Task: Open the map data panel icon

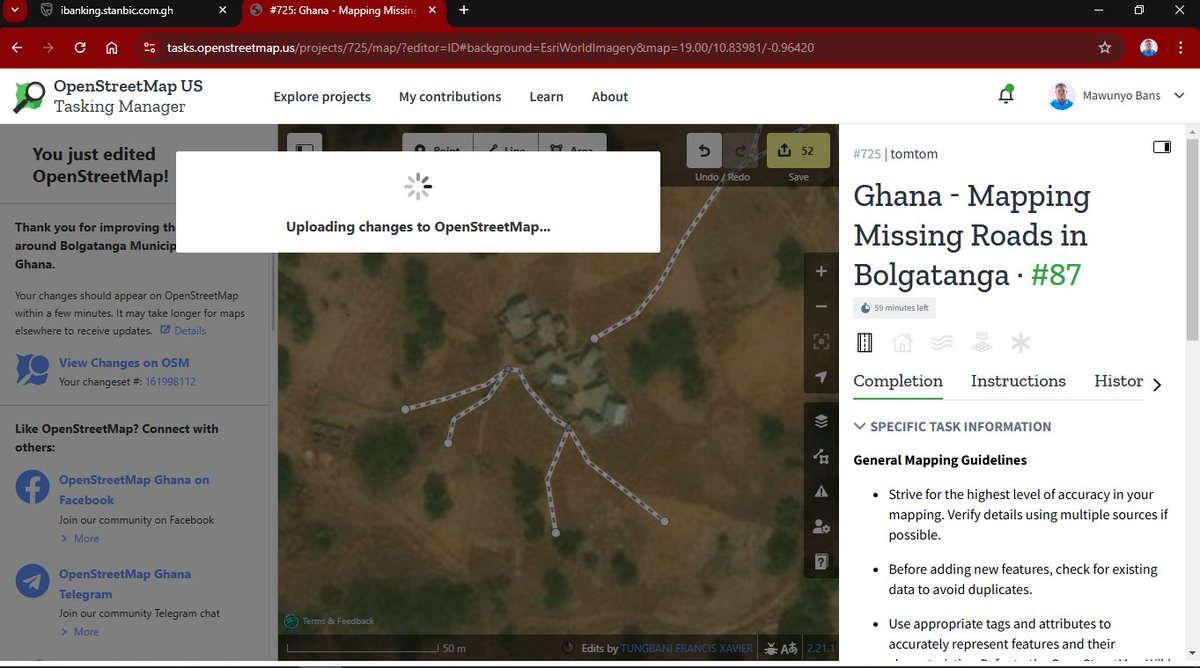Action: click(x=821, y=456)
